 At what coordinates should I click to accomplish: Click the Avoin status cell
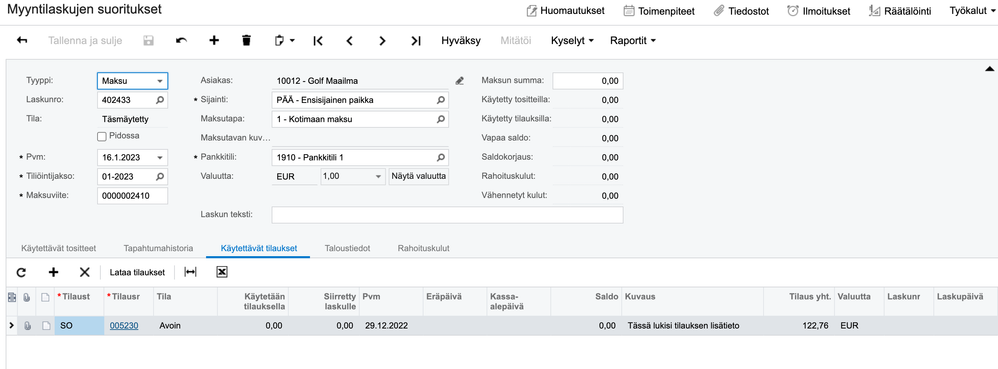coord(185,326)
